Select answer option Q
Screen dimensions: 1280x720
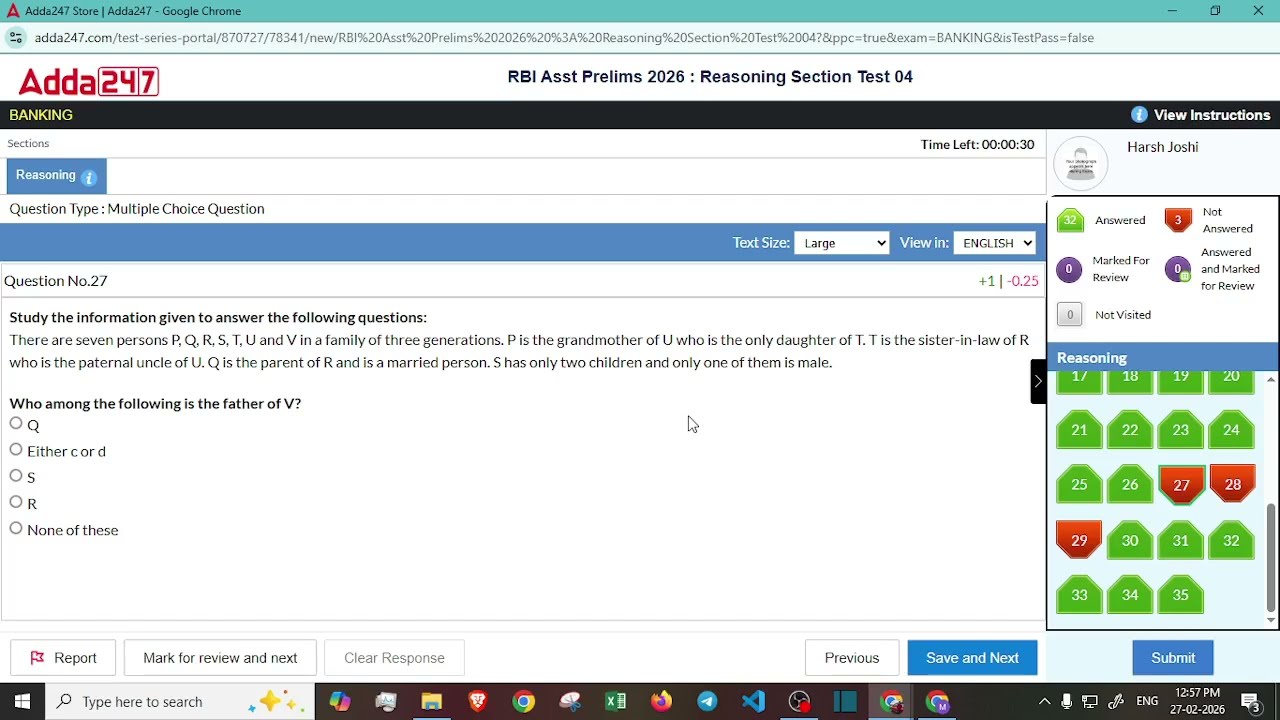16,424
